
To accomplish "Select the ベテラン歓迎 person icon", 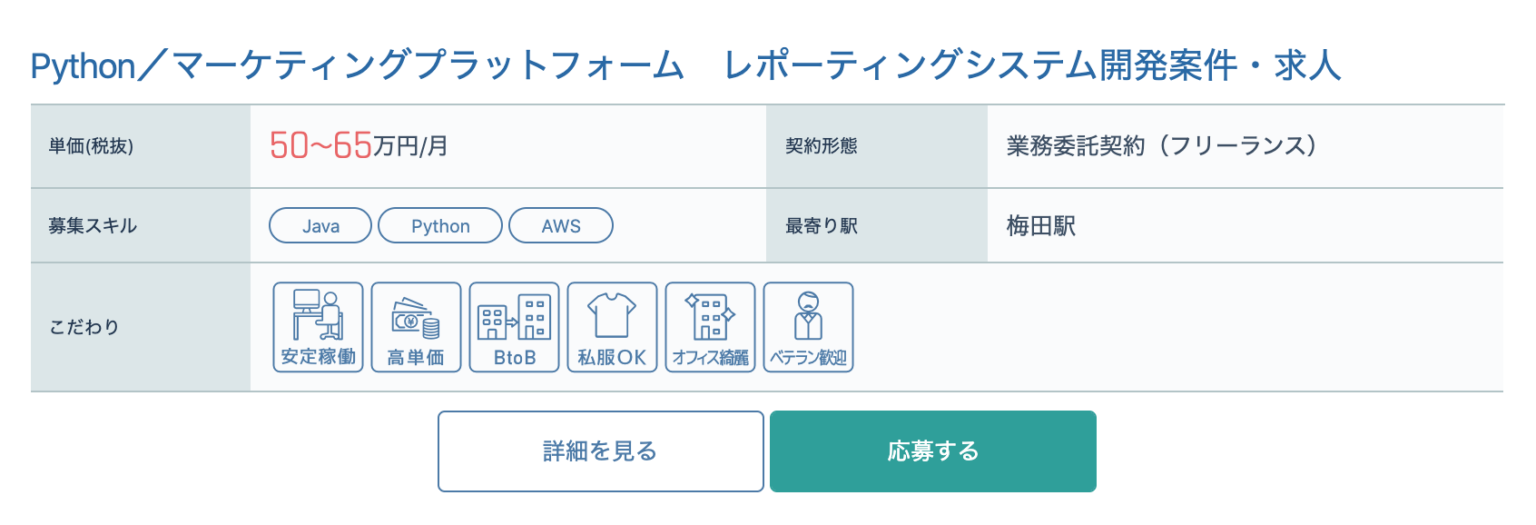I will (808, 327).
